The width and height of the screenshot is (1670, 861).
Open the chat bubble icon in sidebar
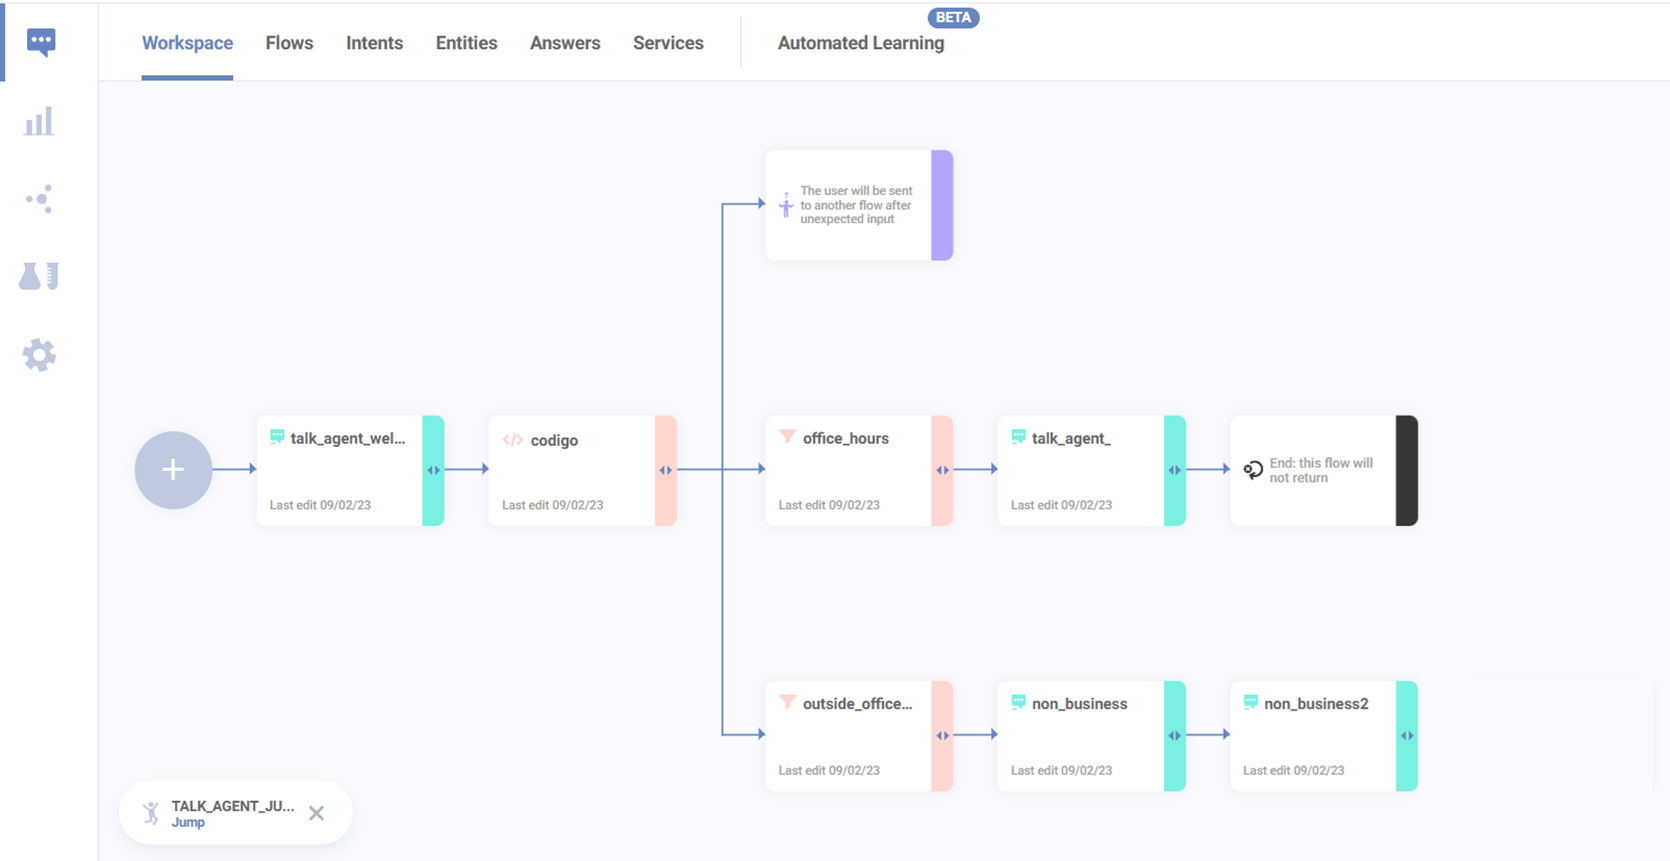(41, 42)
